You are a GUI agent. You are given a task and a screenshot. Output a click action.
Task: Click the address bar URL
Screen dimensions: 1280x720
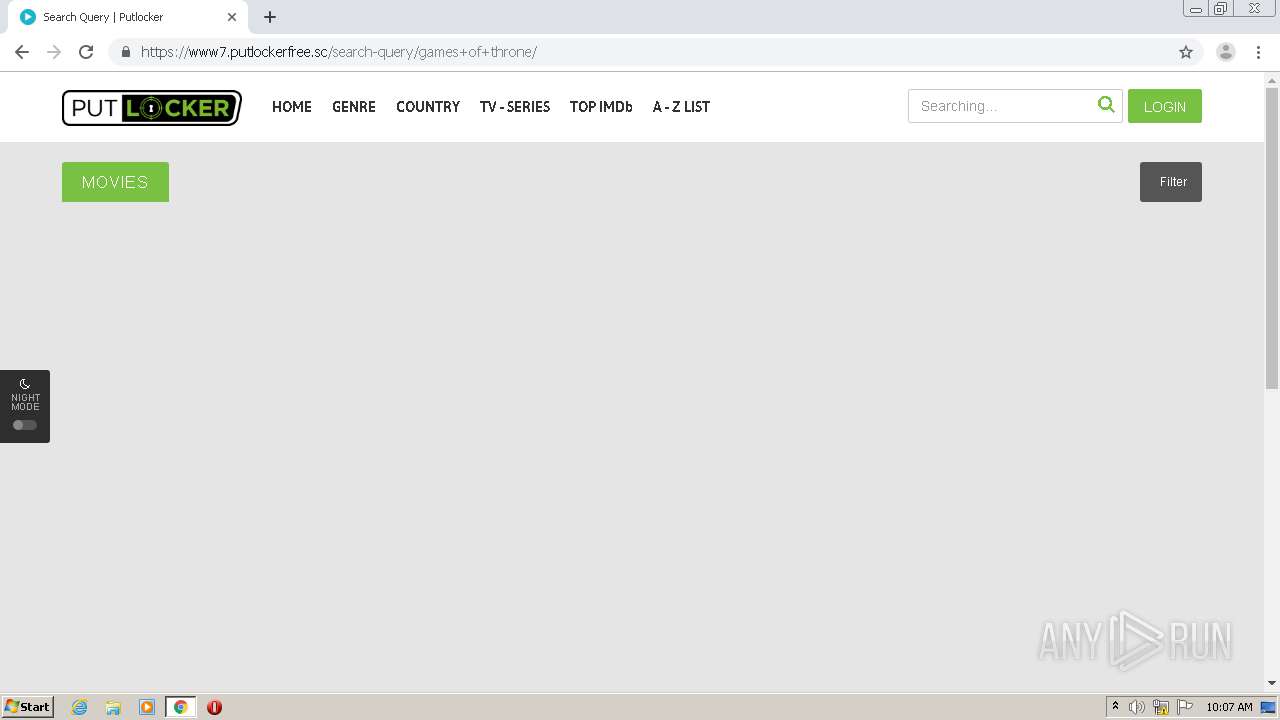[x=338, y=52]
